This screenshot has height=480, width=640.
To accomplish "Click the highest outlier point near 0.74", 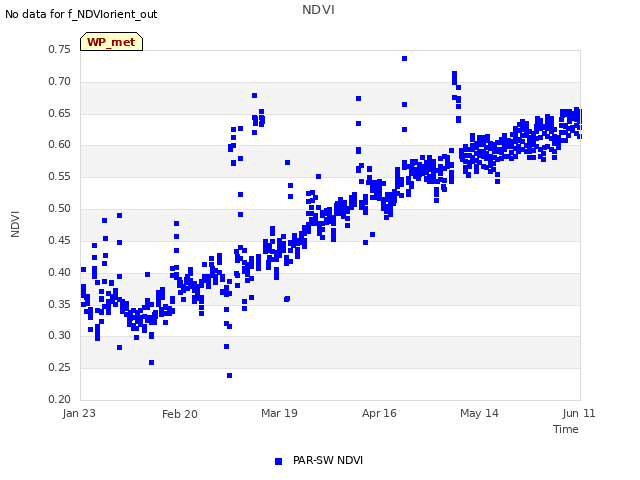I will coord(404,59).
